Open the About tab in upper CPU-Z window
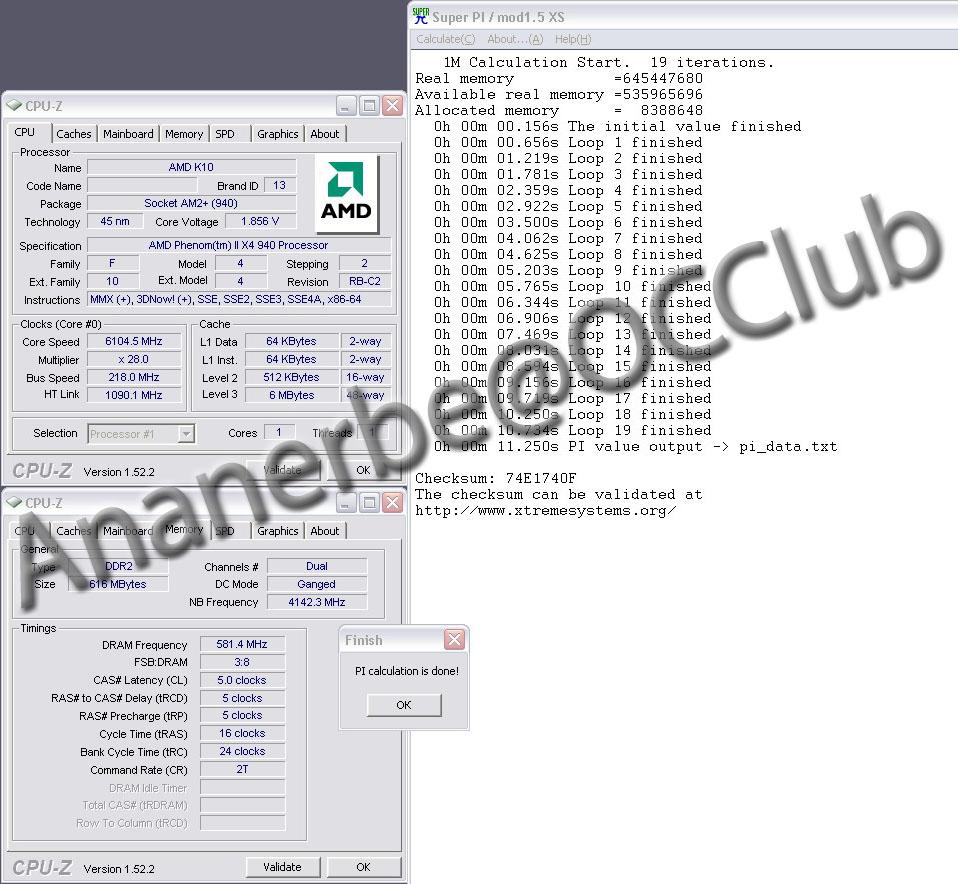This screenshot has width=958, height=884. [x=324, y=134]
